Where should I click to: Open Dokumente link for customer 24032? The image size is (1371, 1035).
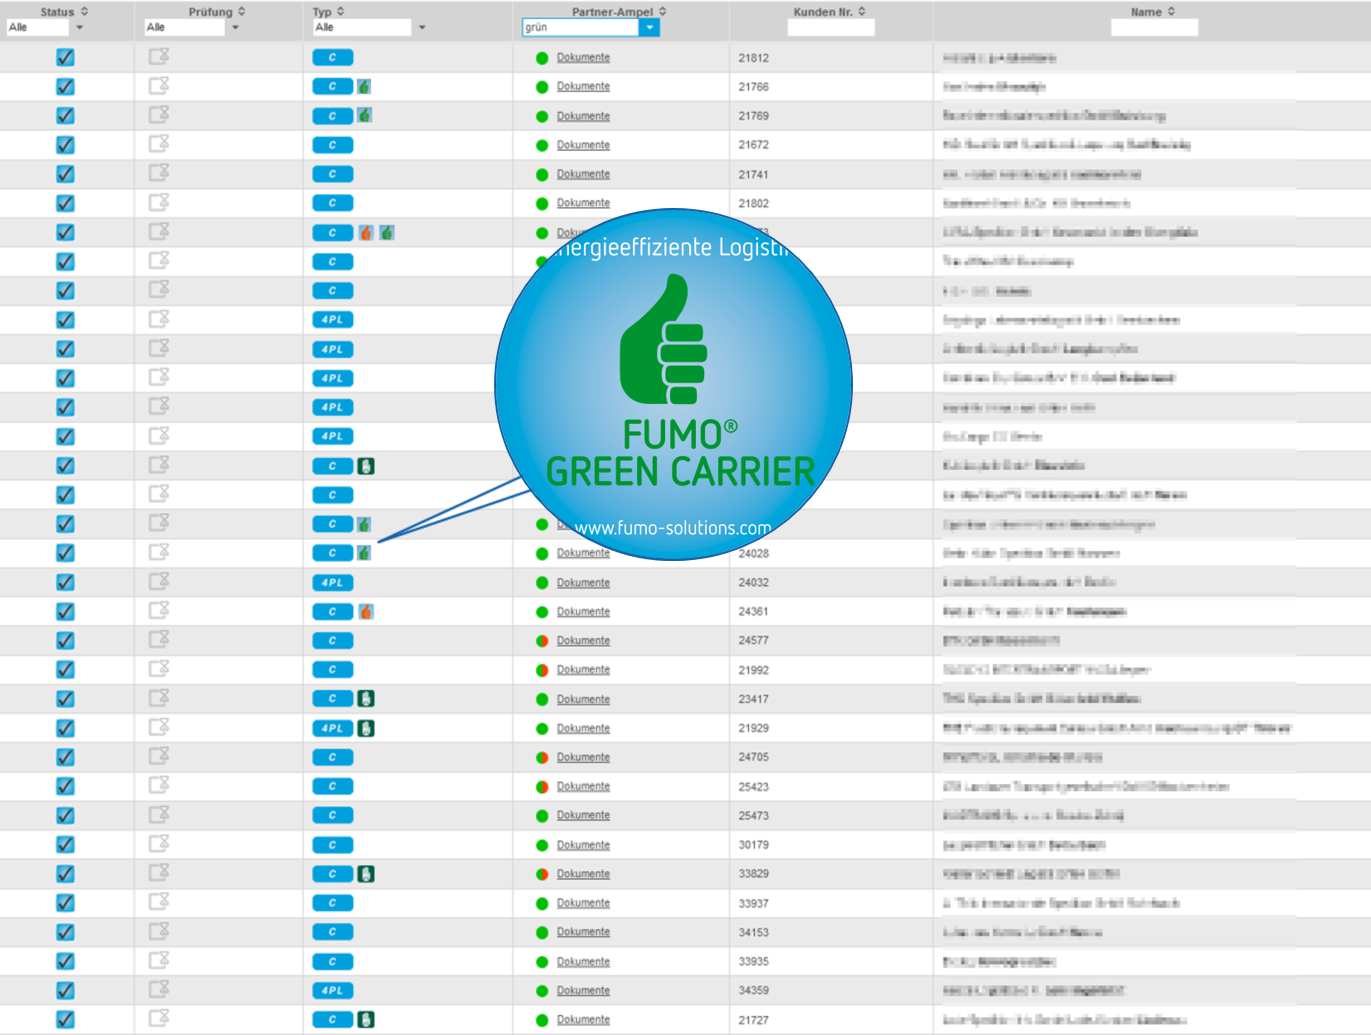[583, 583]
